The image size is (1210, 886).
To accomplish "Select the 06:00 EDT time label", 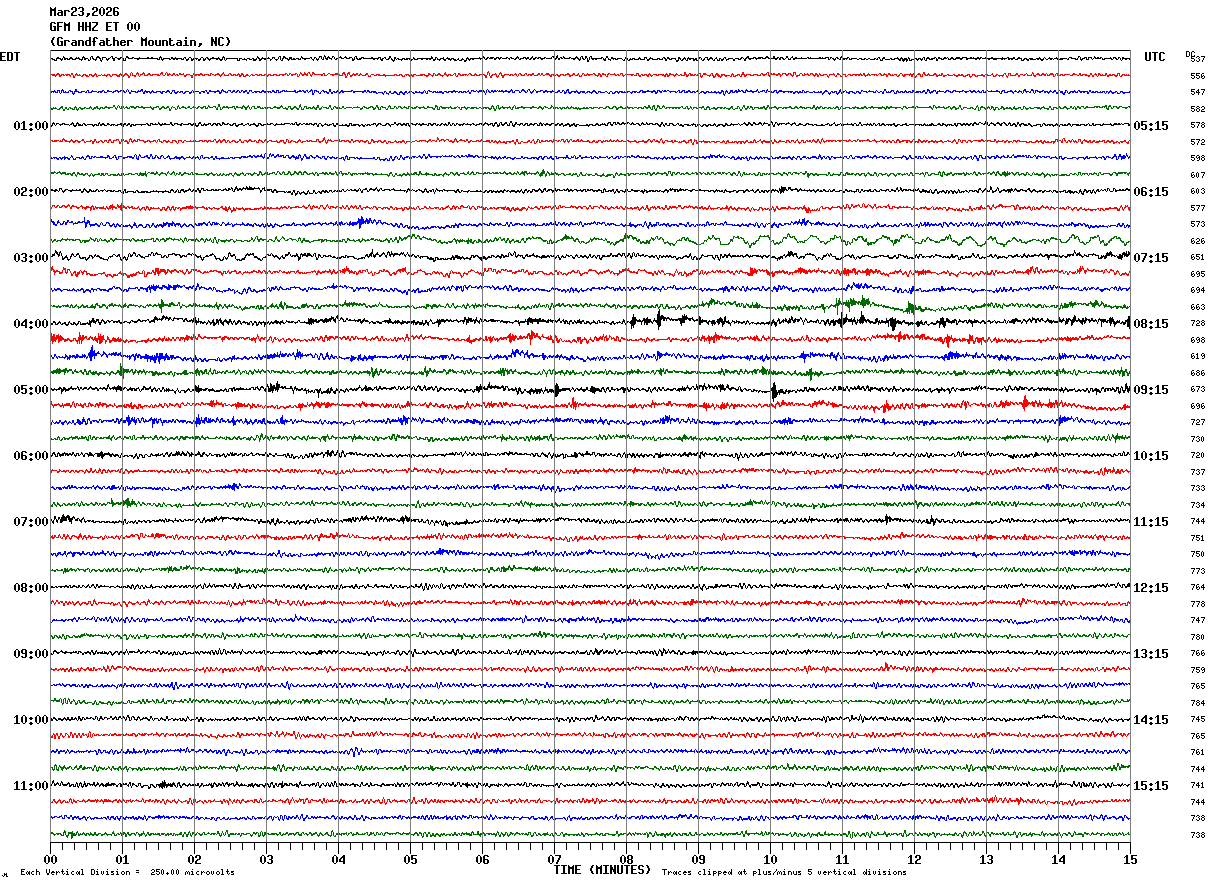I will point(31,456).
